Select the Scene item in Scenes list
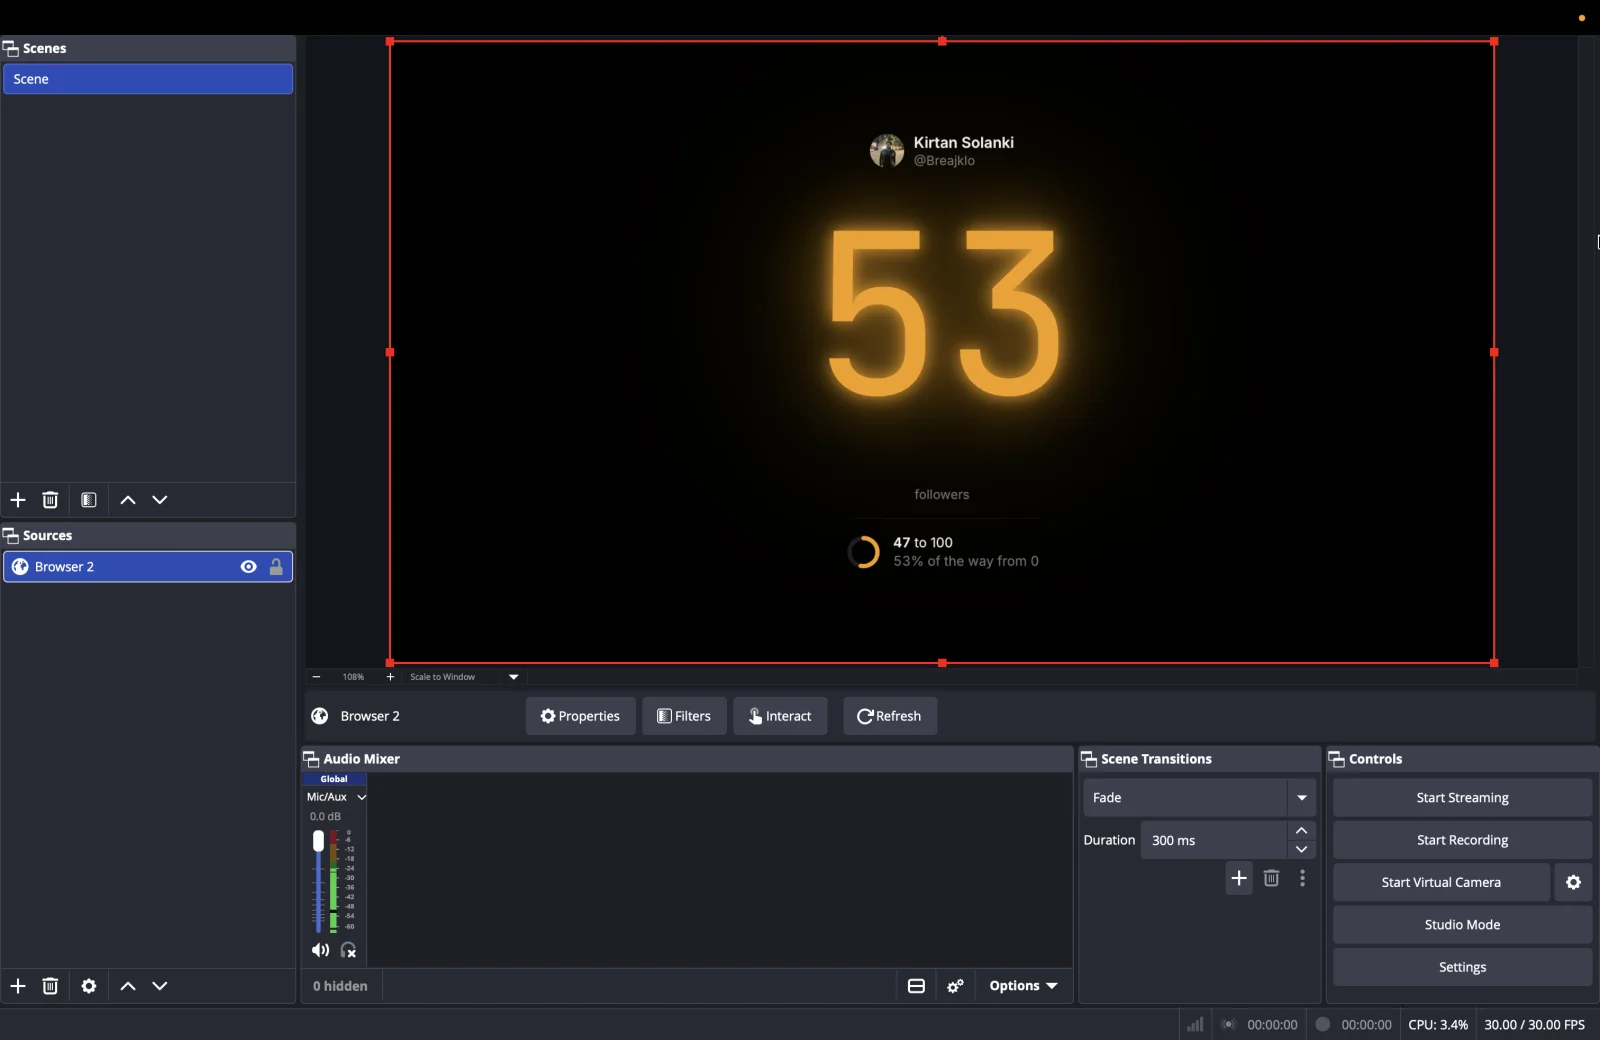 (148, 79)
